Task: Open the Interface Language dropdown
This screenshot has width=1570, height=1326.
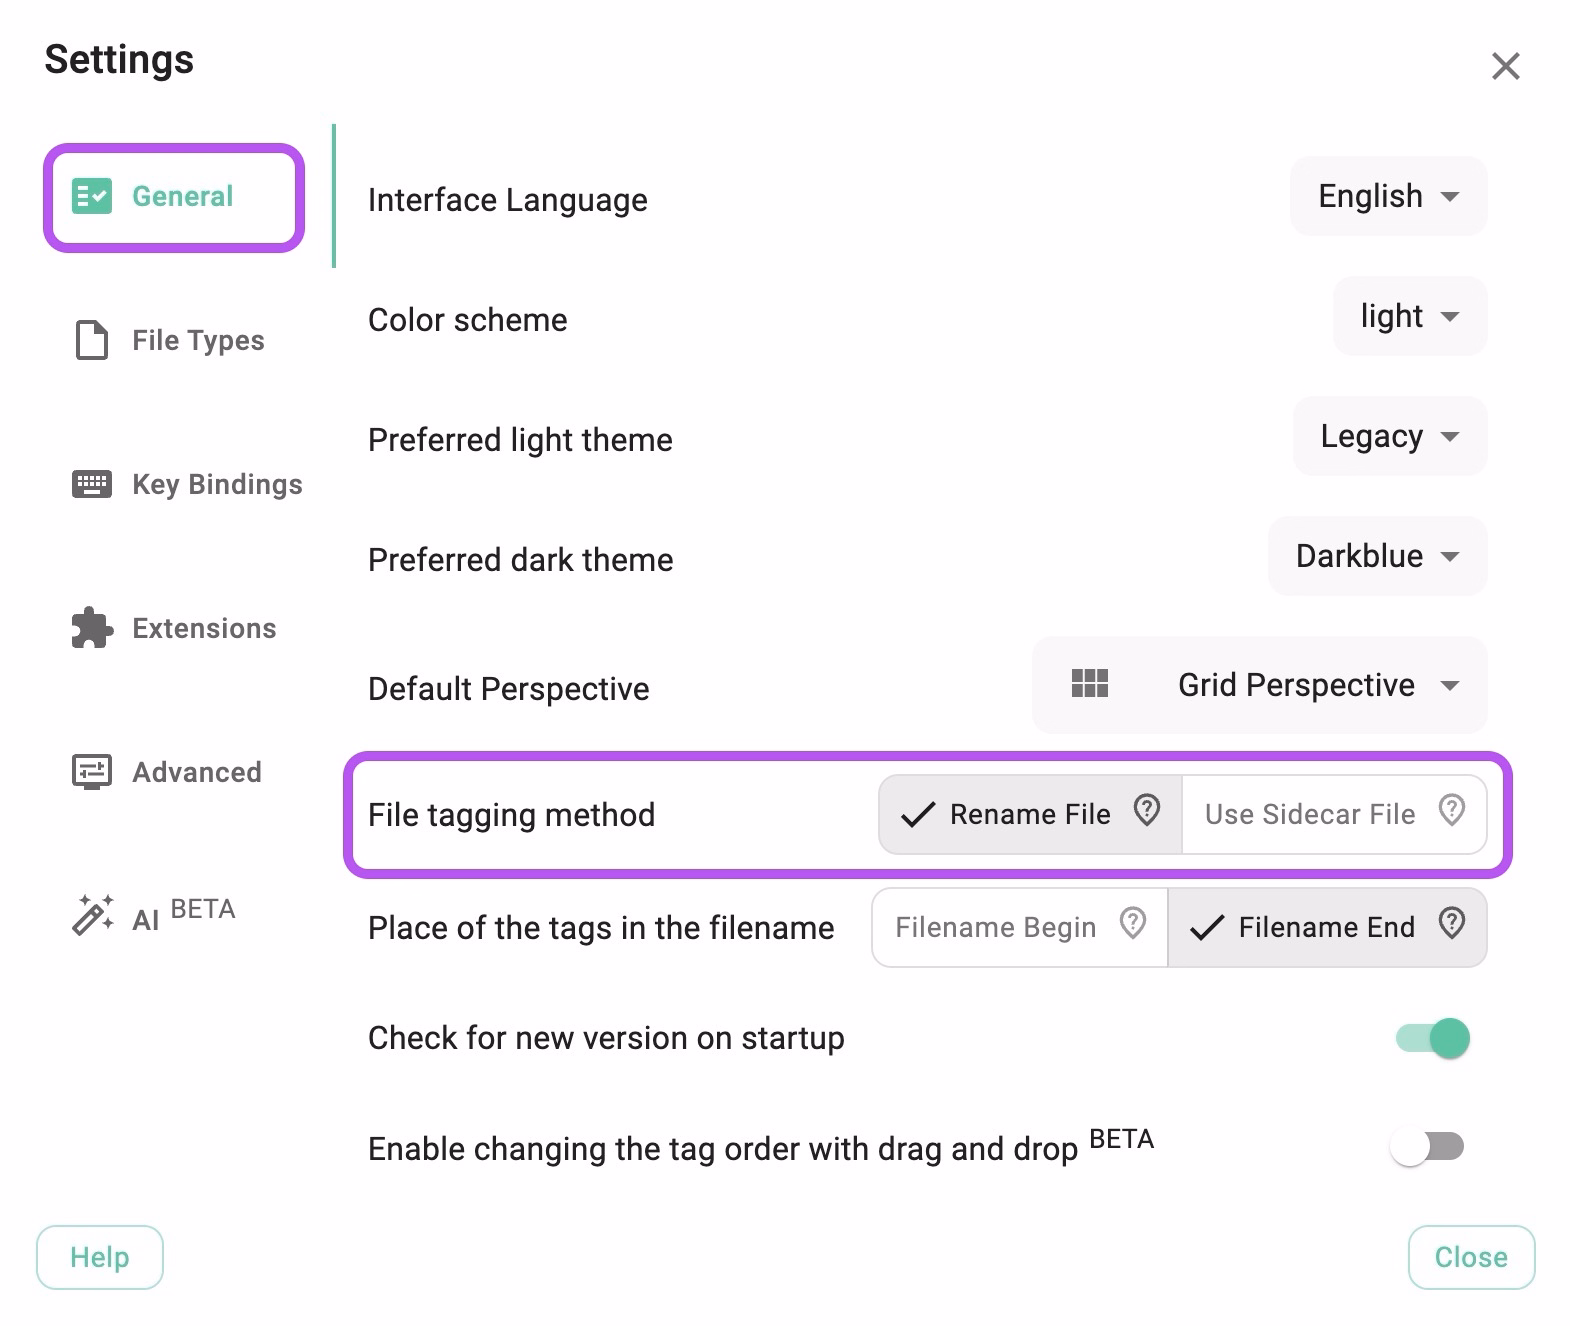Action: pos(1387,196)
